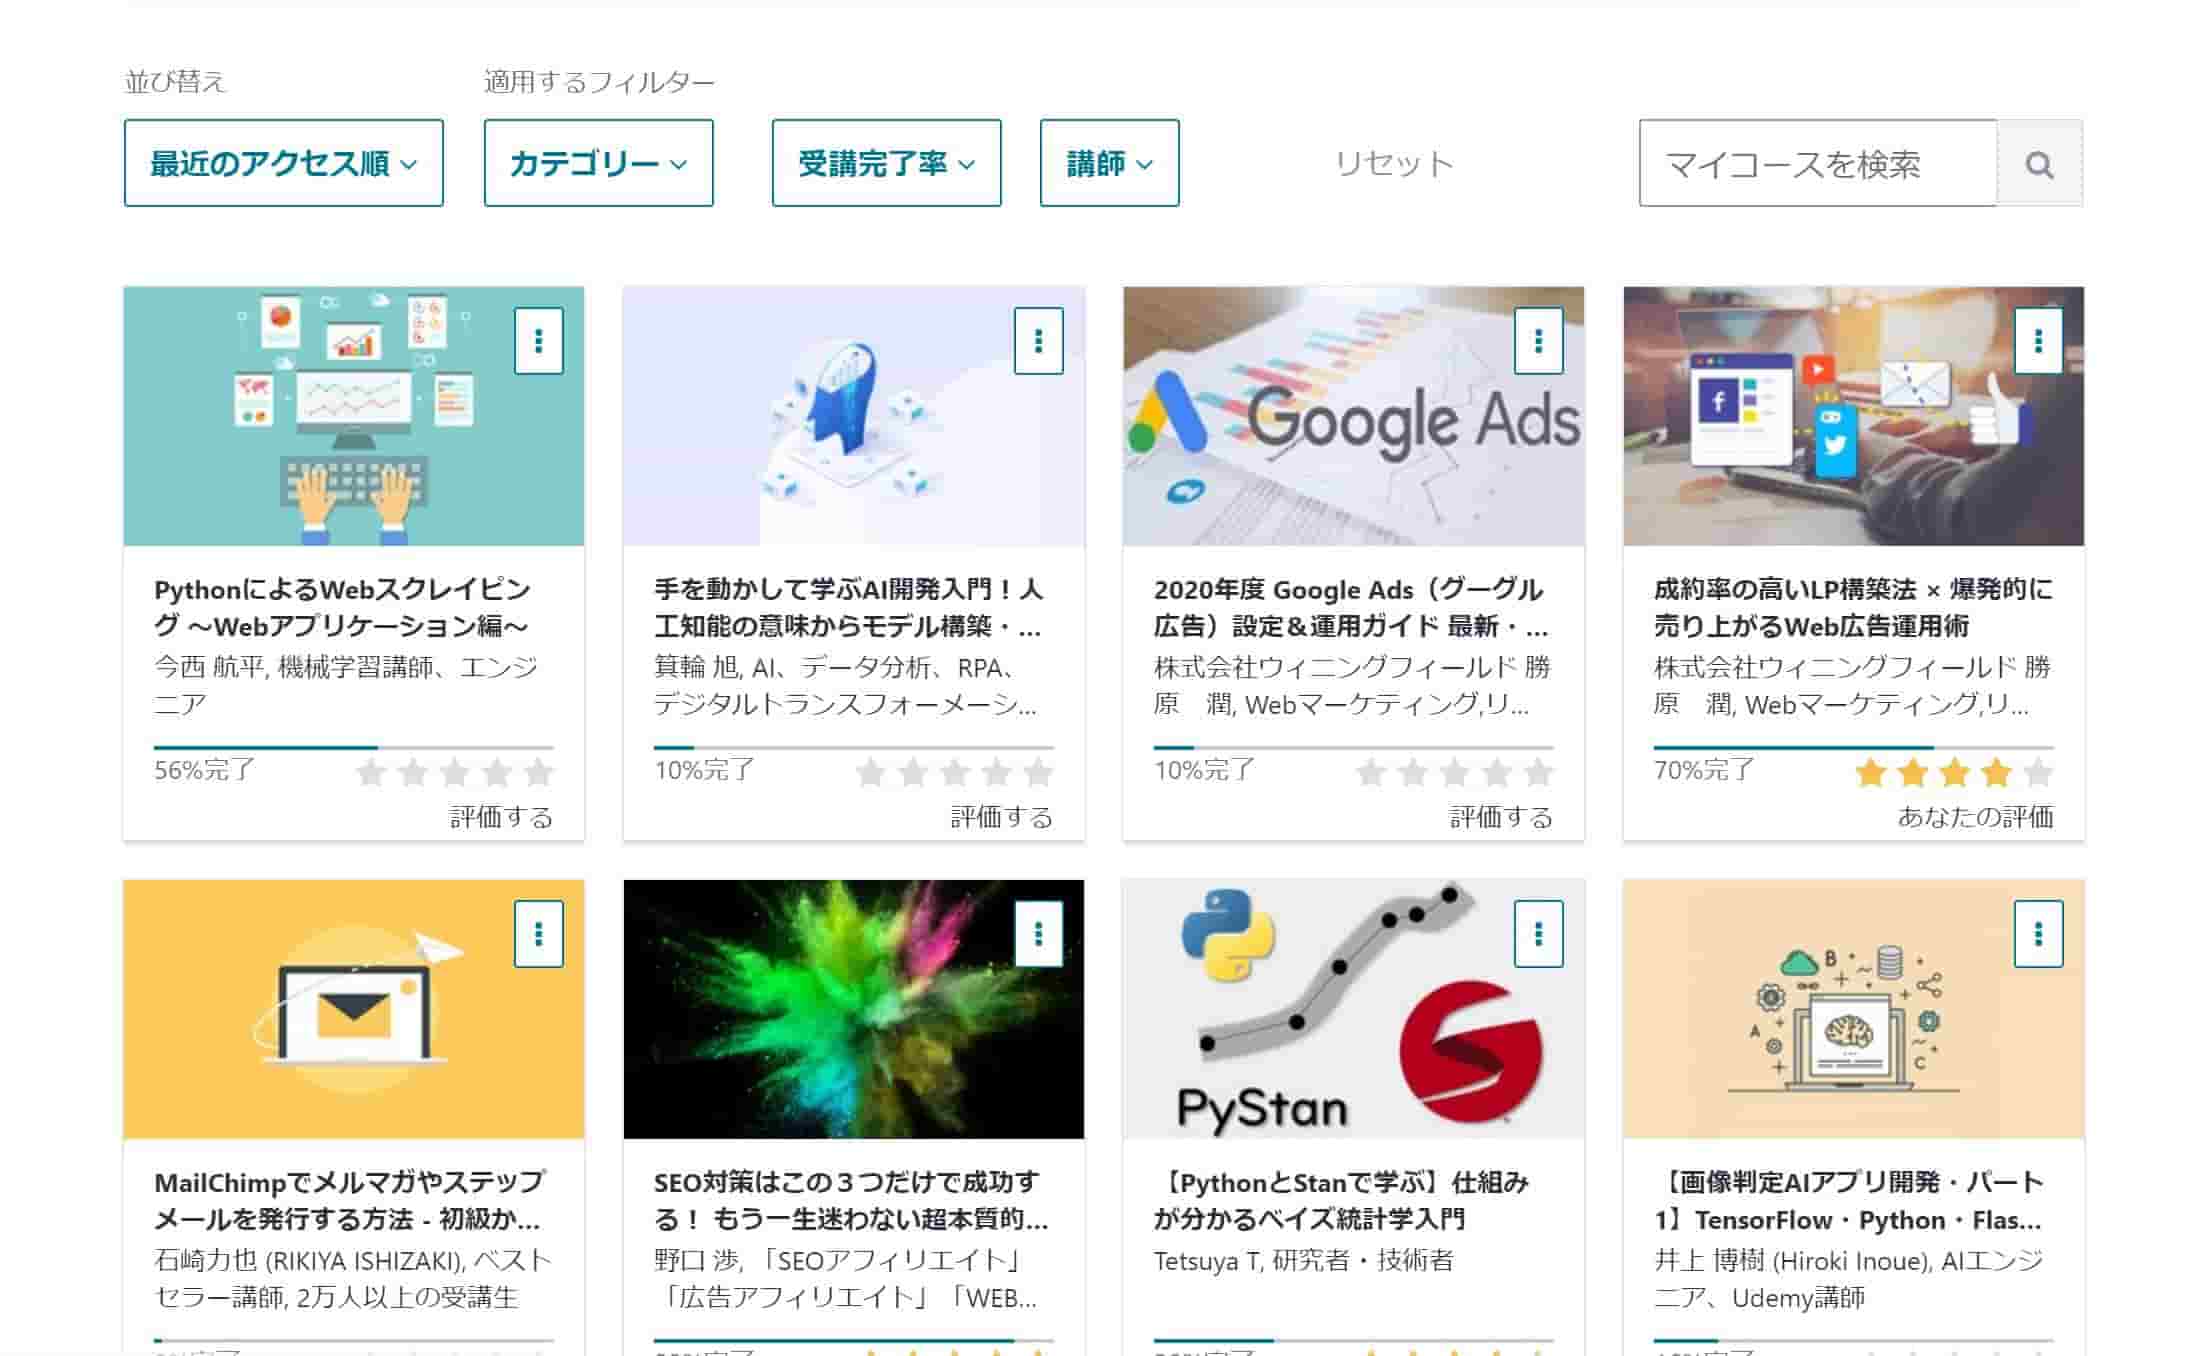The image size is (2204, 1356).
Task: Open title MailChimpでメルマガやステップメール
Action: pyautogui.click(x=350, y=1201)
